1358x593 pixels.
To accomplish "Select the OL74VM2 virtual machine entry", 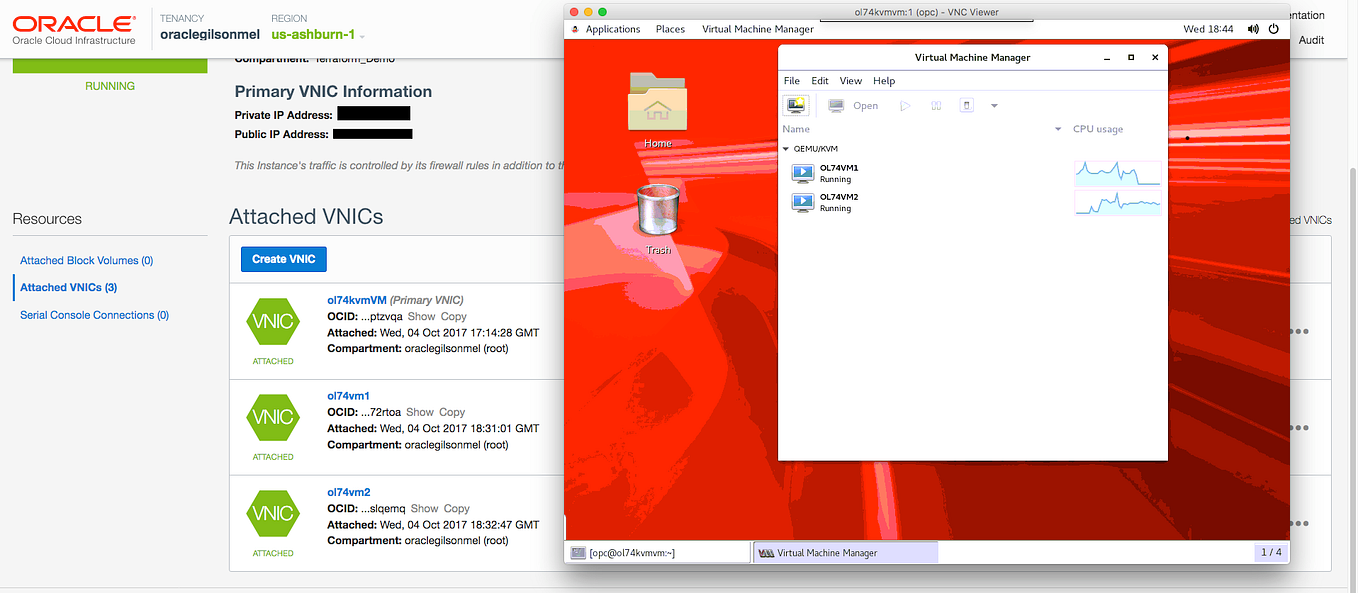I will [838, 202].
